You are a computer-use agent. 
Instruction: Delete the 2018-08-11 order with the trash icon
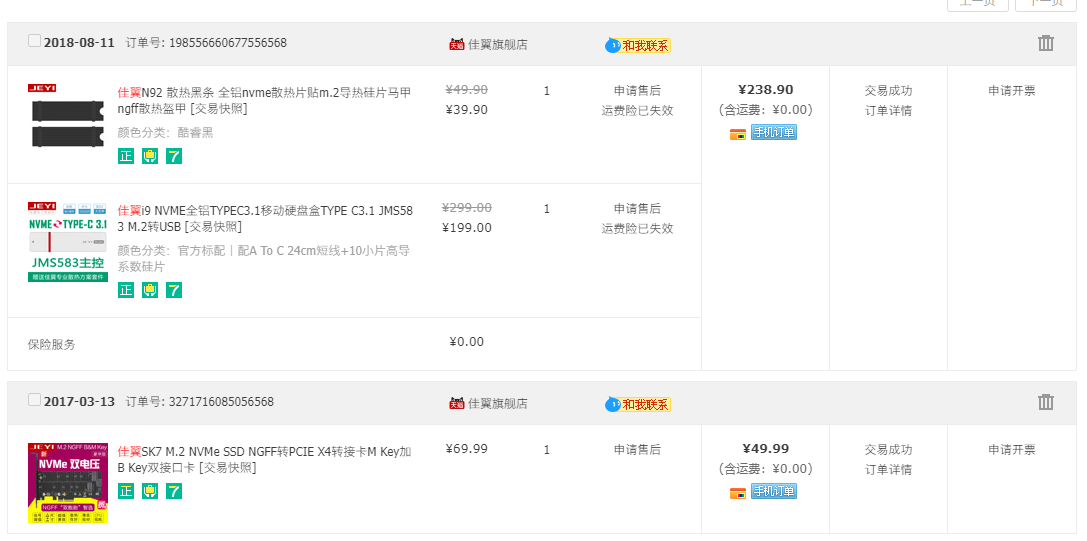point(1045,43)
